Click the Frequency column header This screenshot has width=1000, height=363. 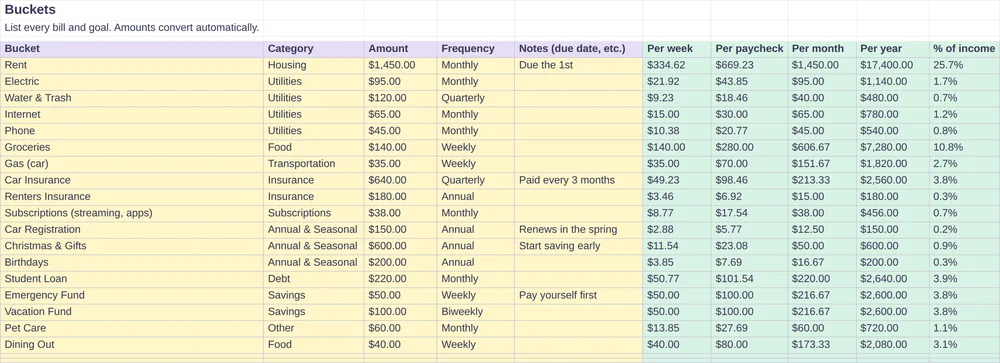tap(476, 48)
